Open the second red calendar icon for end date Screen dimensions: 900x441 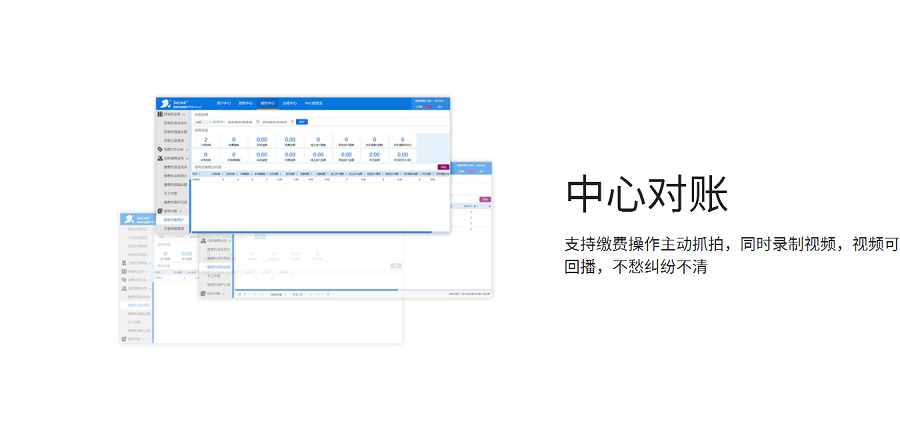pyautogui.click(x=292, y=122)
